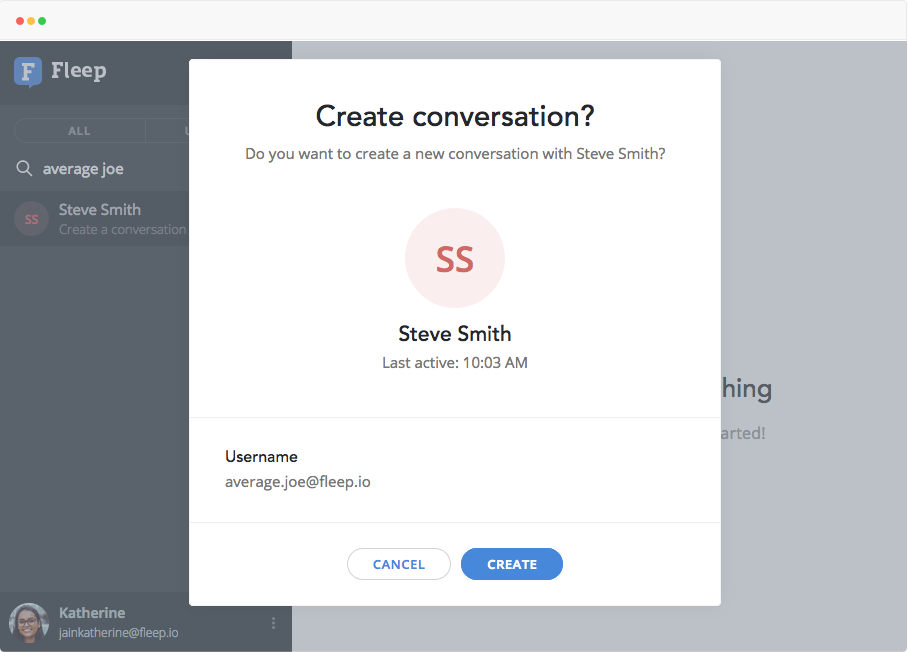Click the yellow minimize window button
The image size is (908, 652).
tap(31, 21)
